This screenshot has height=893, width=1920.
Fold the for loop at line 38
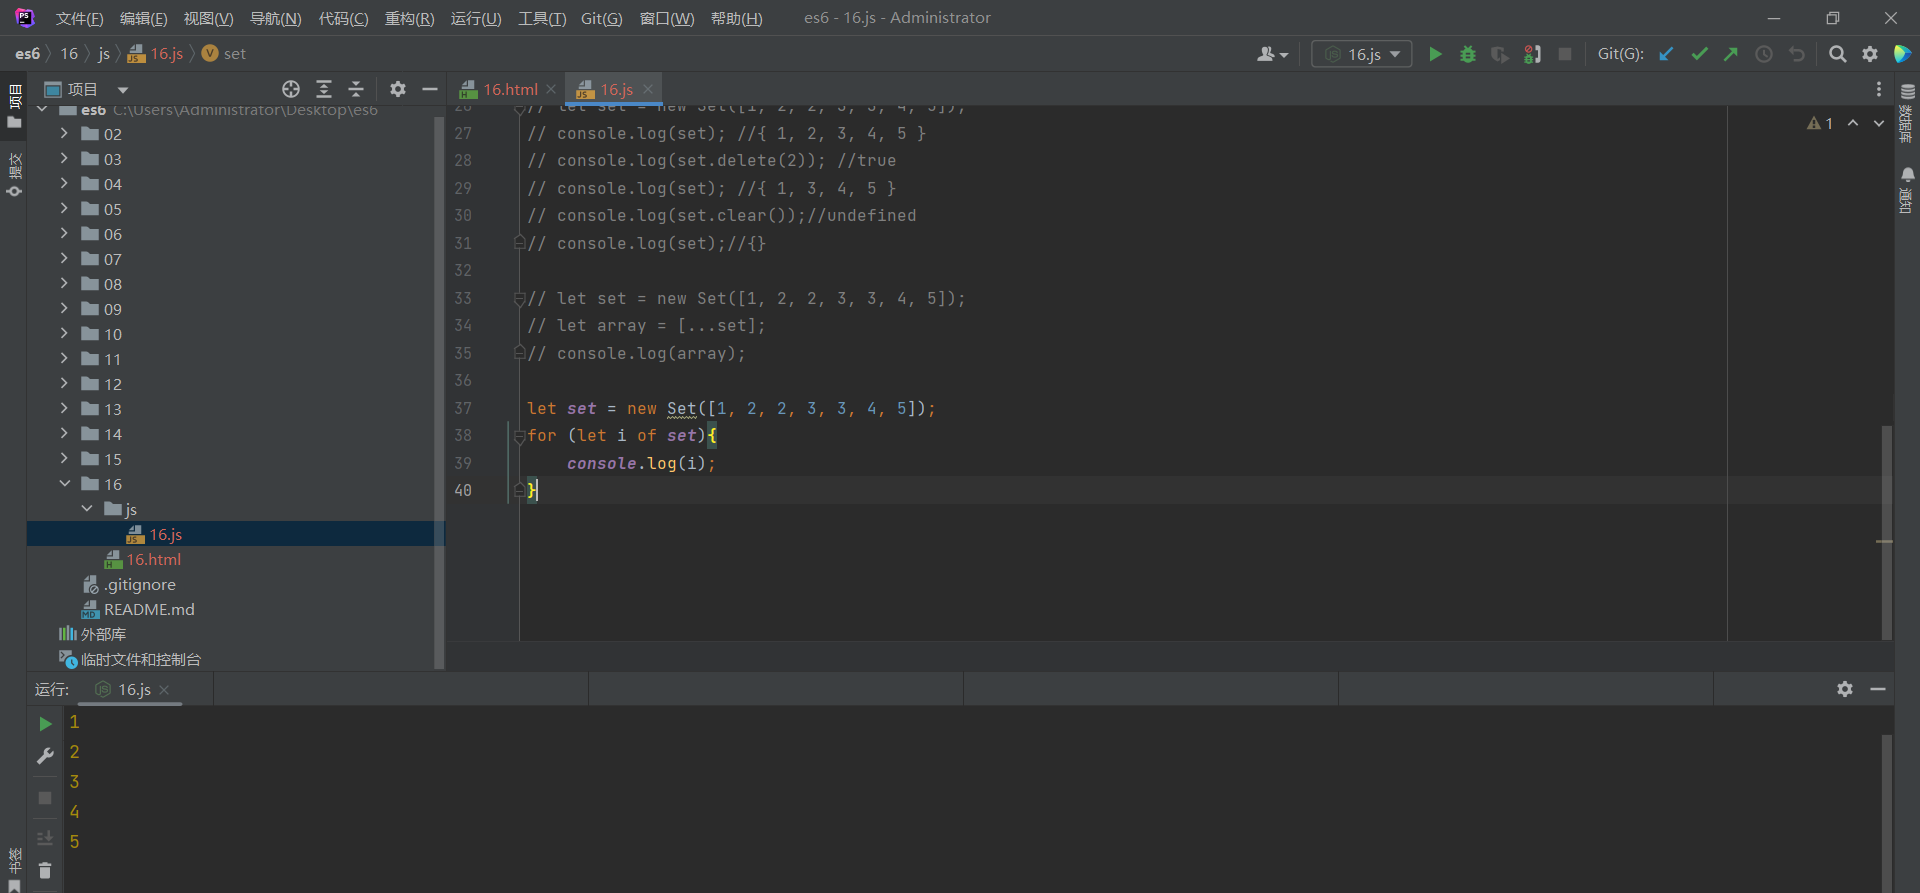click(x=519, y=436)
